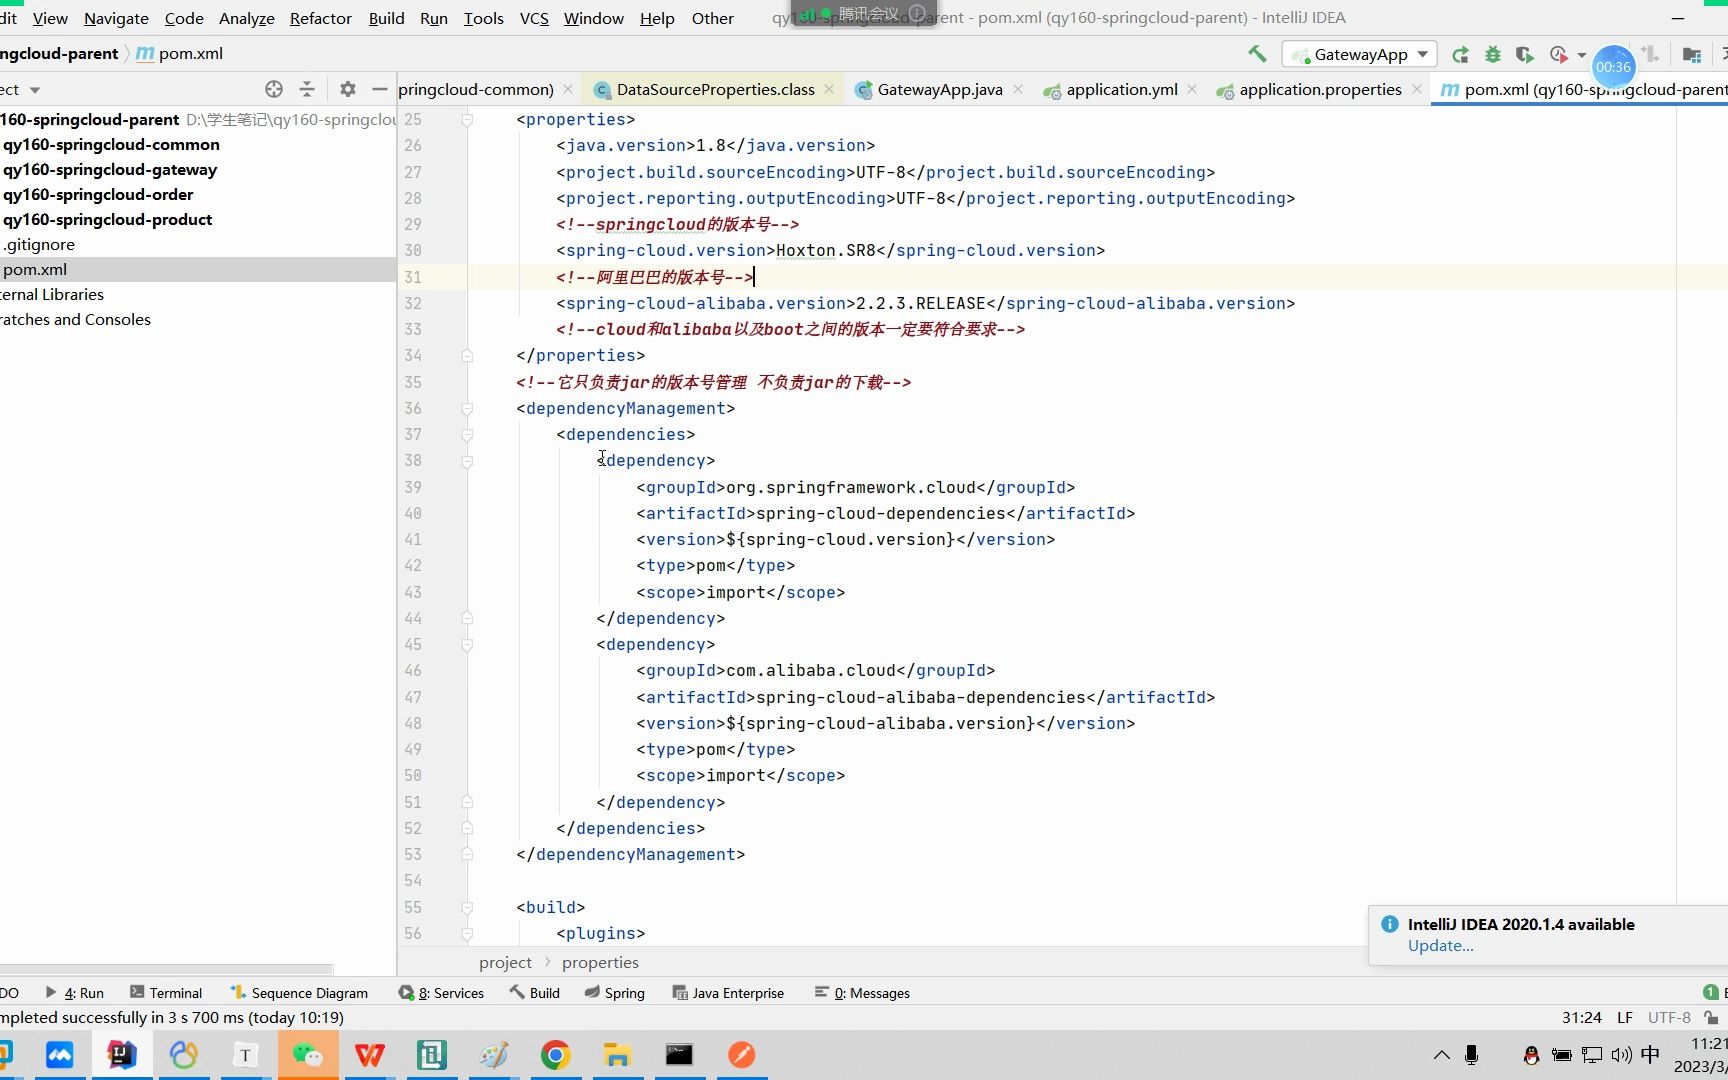The image size is (1728, 1080).
Task: Select the .gitignore file in tree
Action: (39, 244)
